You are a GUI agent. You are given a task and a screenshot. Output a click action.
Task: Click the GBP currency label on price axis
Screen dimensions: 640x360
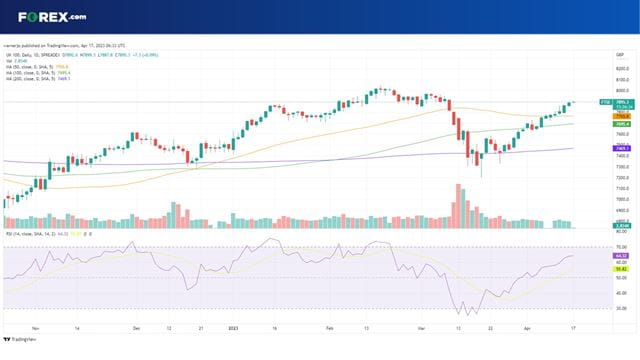620,55
